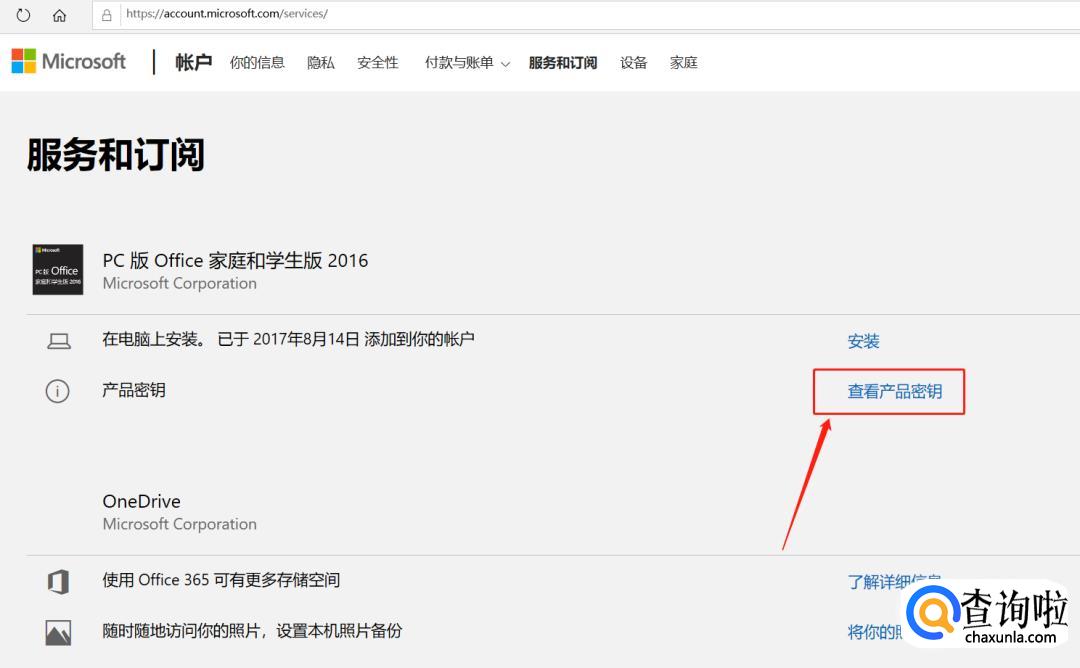This screenshot has height=668, width=1080.
Task: Click Microsoft Corporation under Office 2016
Action: pos(179,284)
